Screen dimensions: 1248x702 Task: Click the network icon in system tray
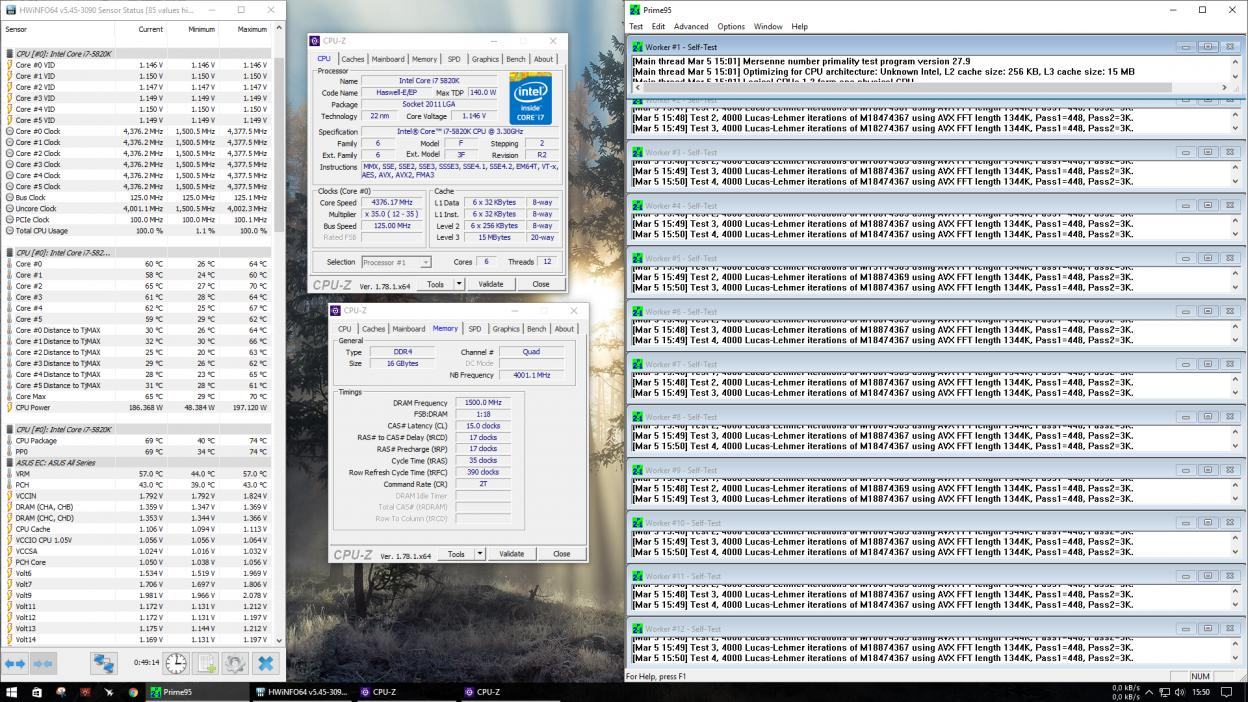(1164, 692)
